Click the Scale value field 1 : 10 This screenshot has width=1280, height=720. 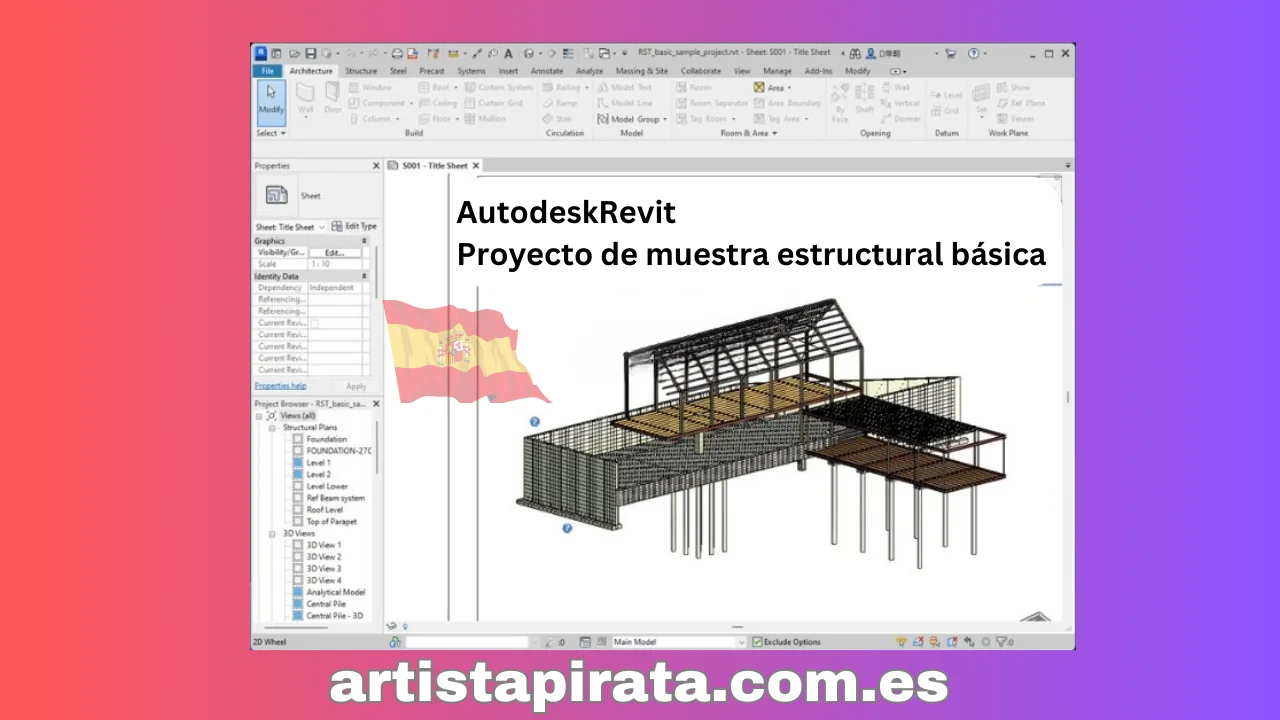point(334,264)
